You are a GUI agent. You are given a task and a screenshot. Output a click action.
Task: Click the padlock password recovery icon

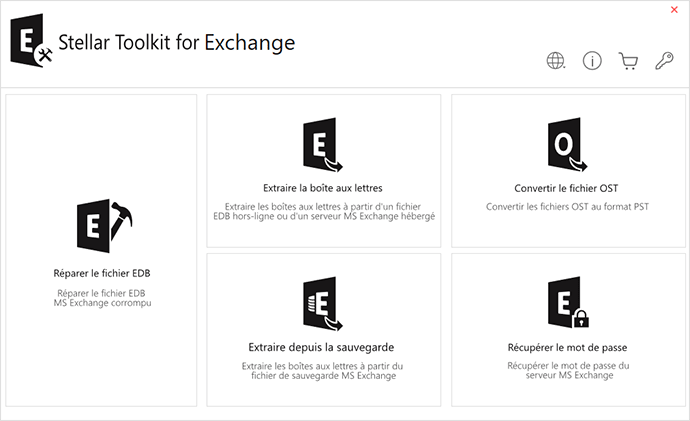click(x=567, y=306)
